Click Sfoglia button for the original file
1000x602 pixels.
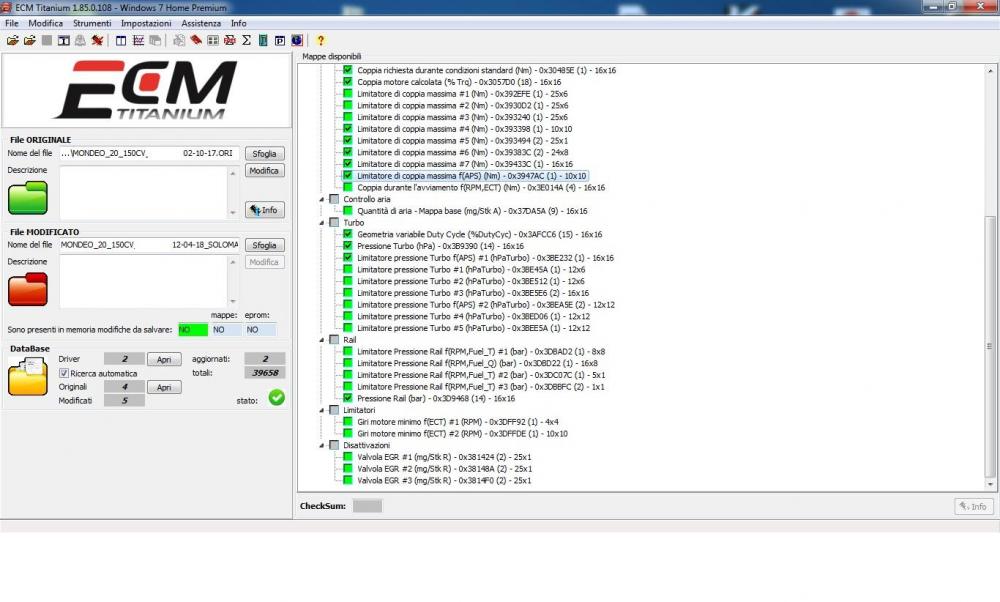click(x=264, y=154)
